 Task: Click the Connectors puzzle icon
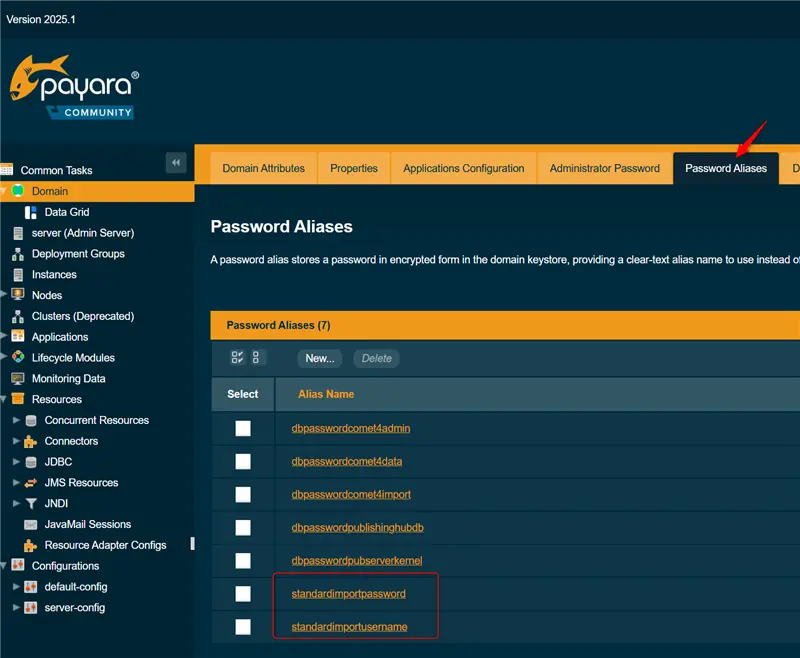(31, 441)
